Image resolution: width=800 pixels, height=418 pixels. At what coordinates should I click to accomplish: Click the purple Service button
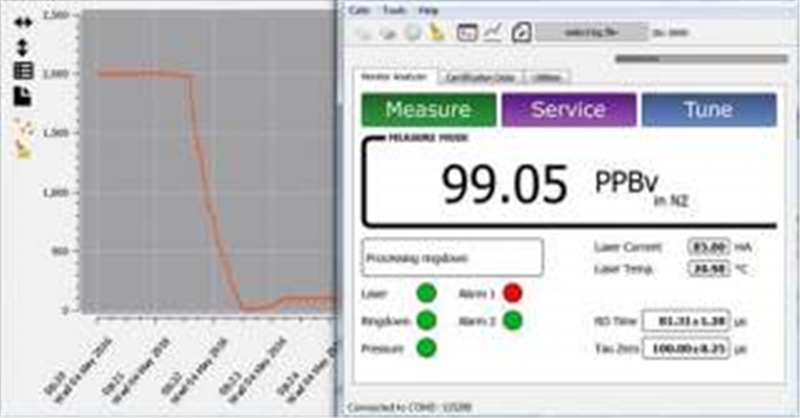tap(569, 109)
